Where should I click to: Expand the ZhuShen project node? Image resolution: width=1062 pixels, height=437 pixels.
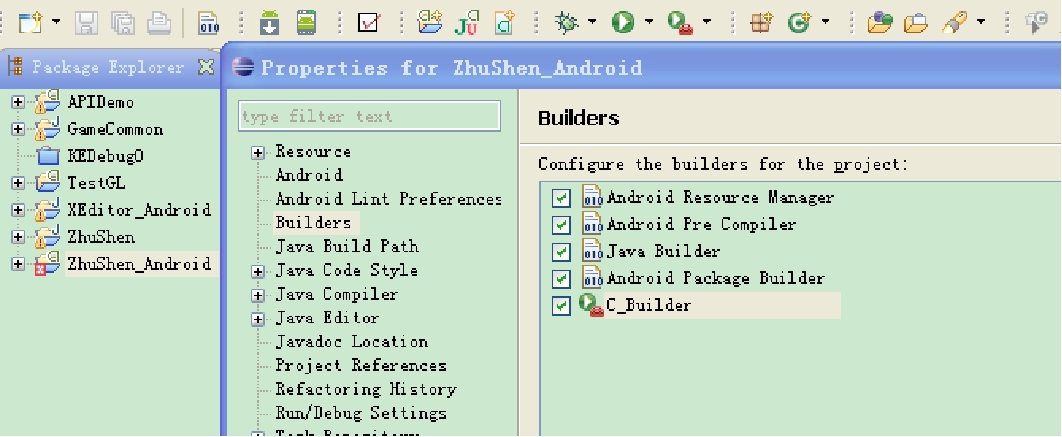18,237
